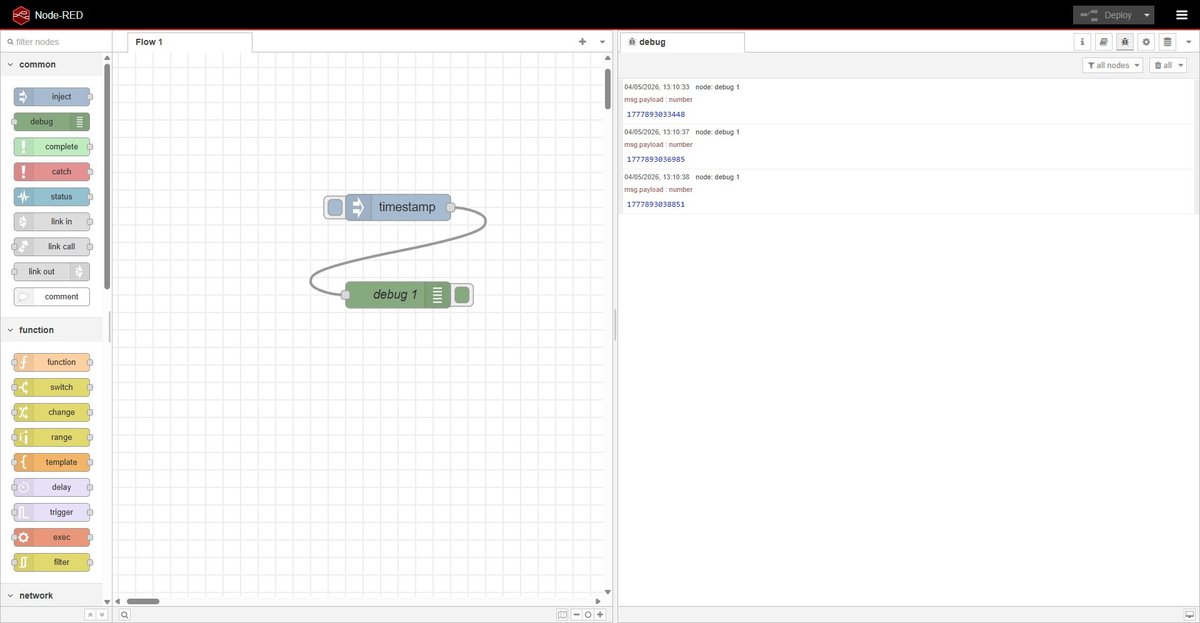Pick the debug node from palette
This screenshot has height=623, width=1200.
point(52,121)
